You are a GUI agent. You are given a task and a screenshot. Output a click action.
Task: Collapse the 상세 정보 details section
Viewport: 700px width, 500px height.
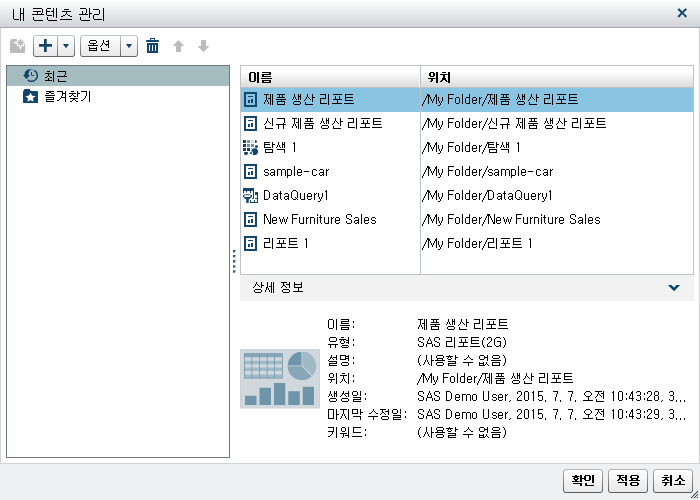coord(674,287)
